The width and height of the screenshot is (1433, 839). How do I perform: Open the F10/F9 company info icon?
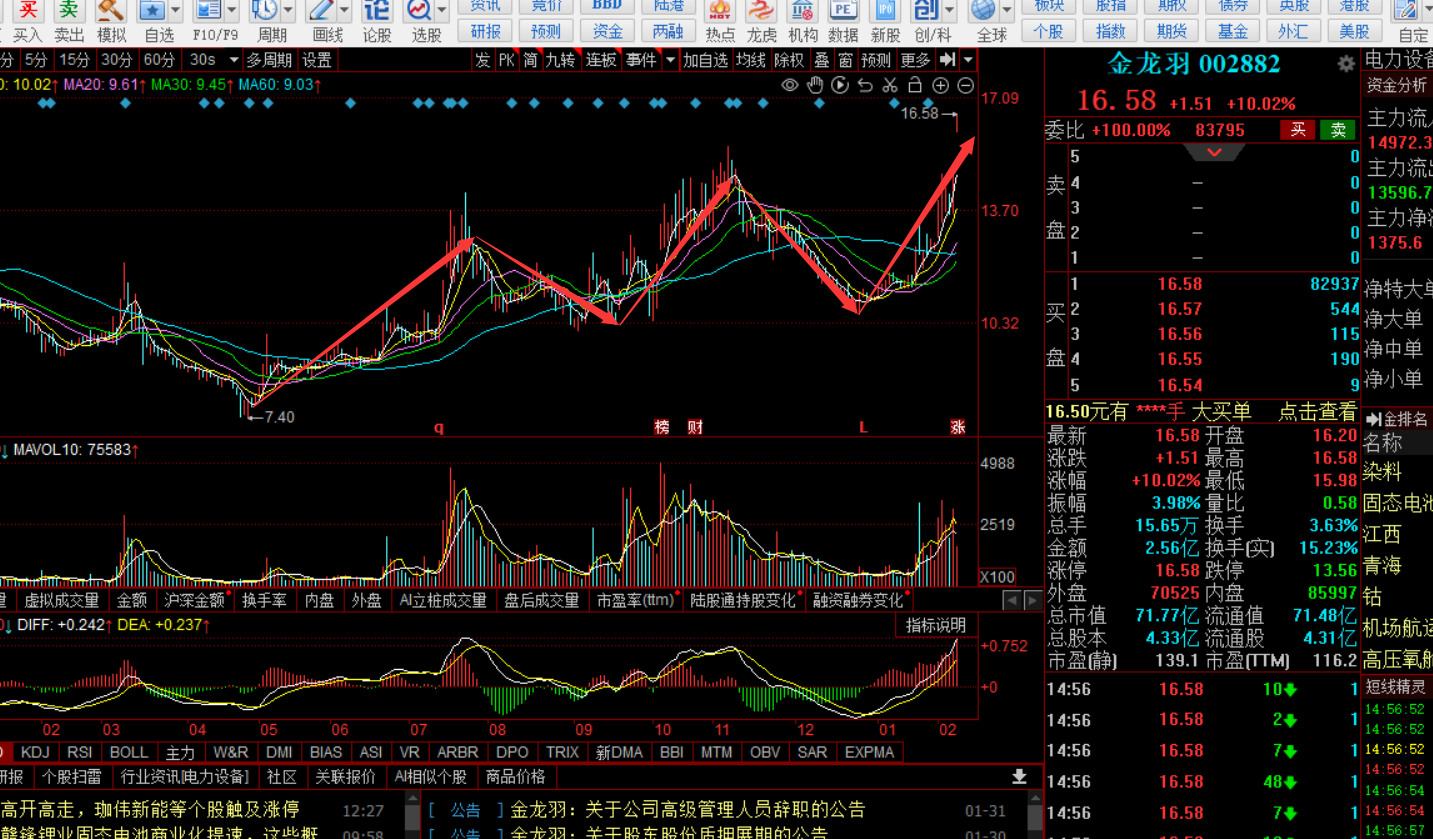coord(208,11)
